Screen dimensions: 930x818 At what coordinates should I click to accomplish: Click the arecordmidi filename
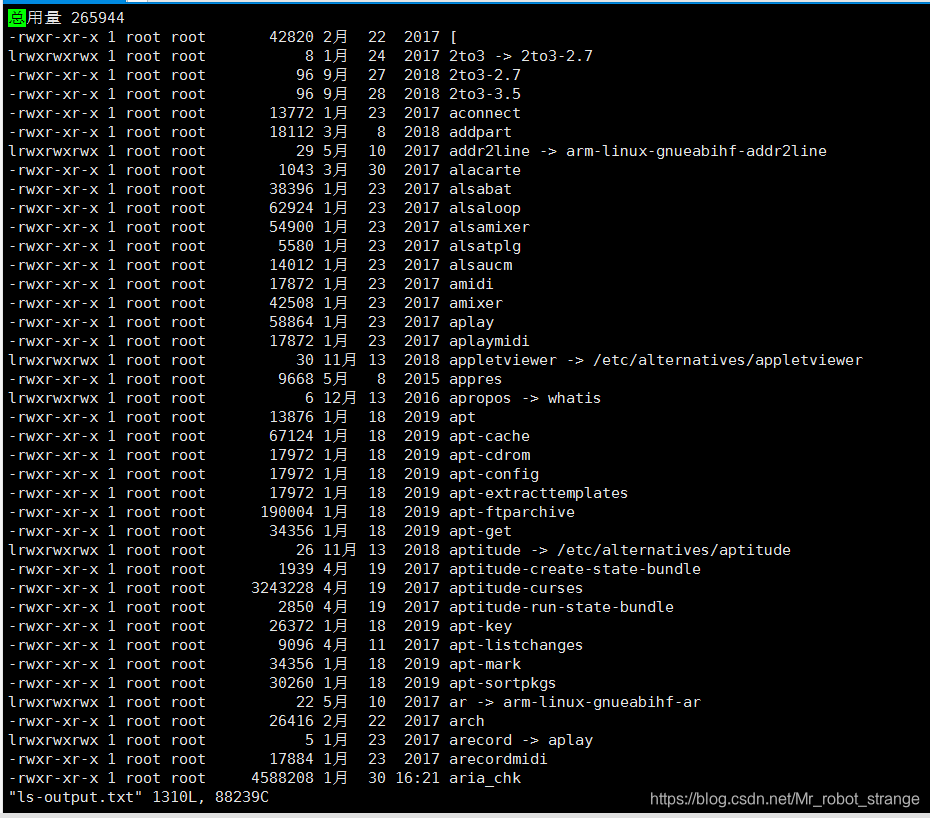498,759
